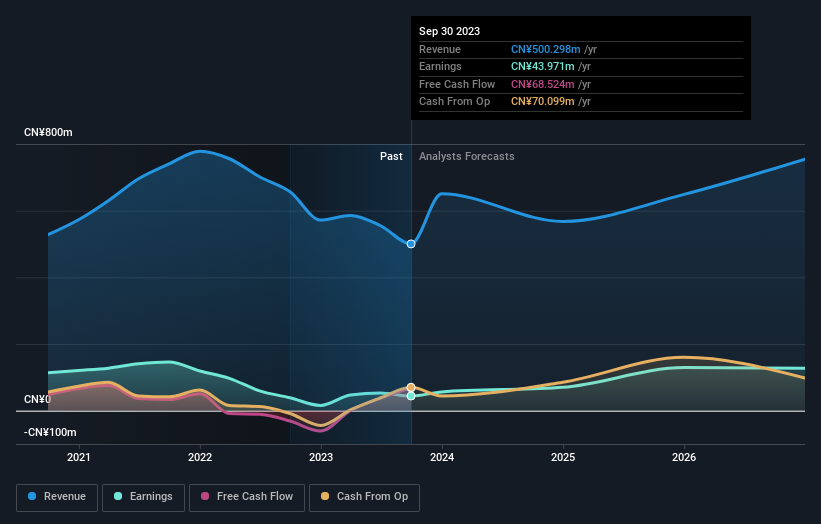
Task: Click the 2026 x-axis year label
Action: (x=684, y=458)
